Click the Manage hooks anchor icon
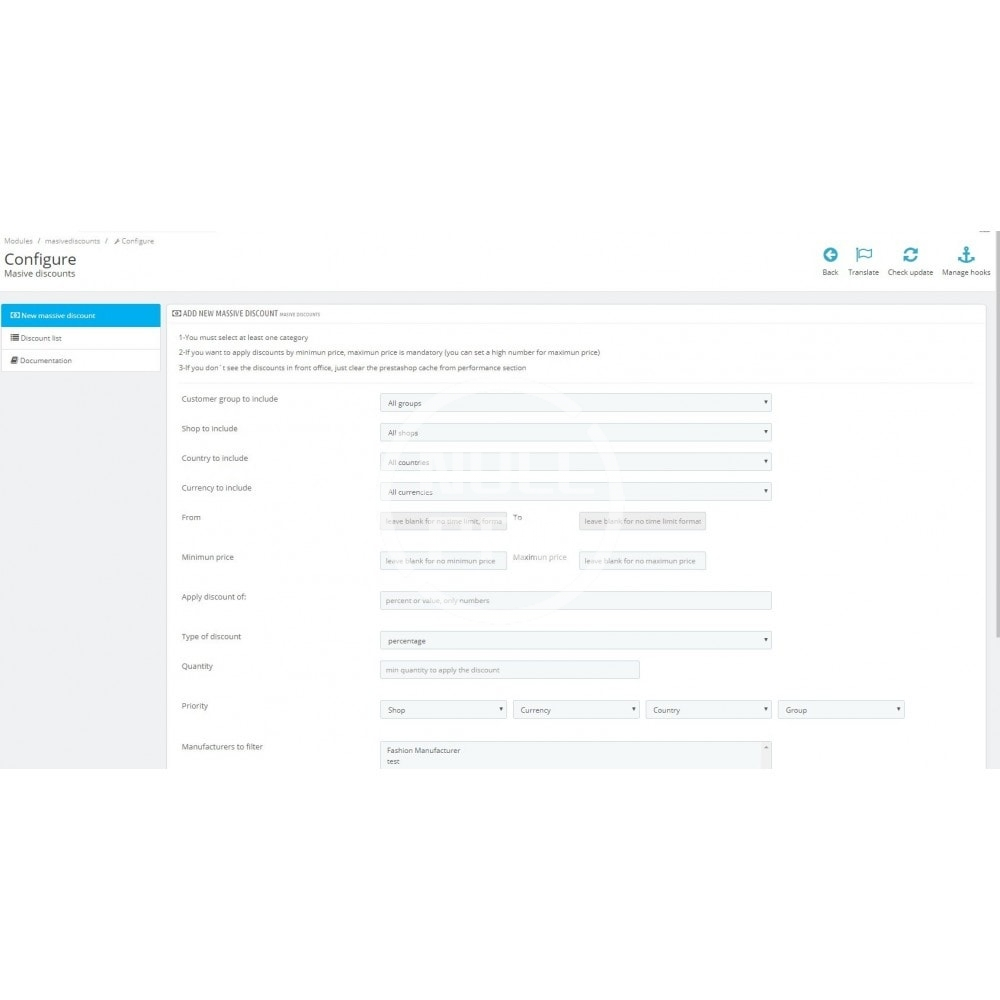 pos(966,255)
